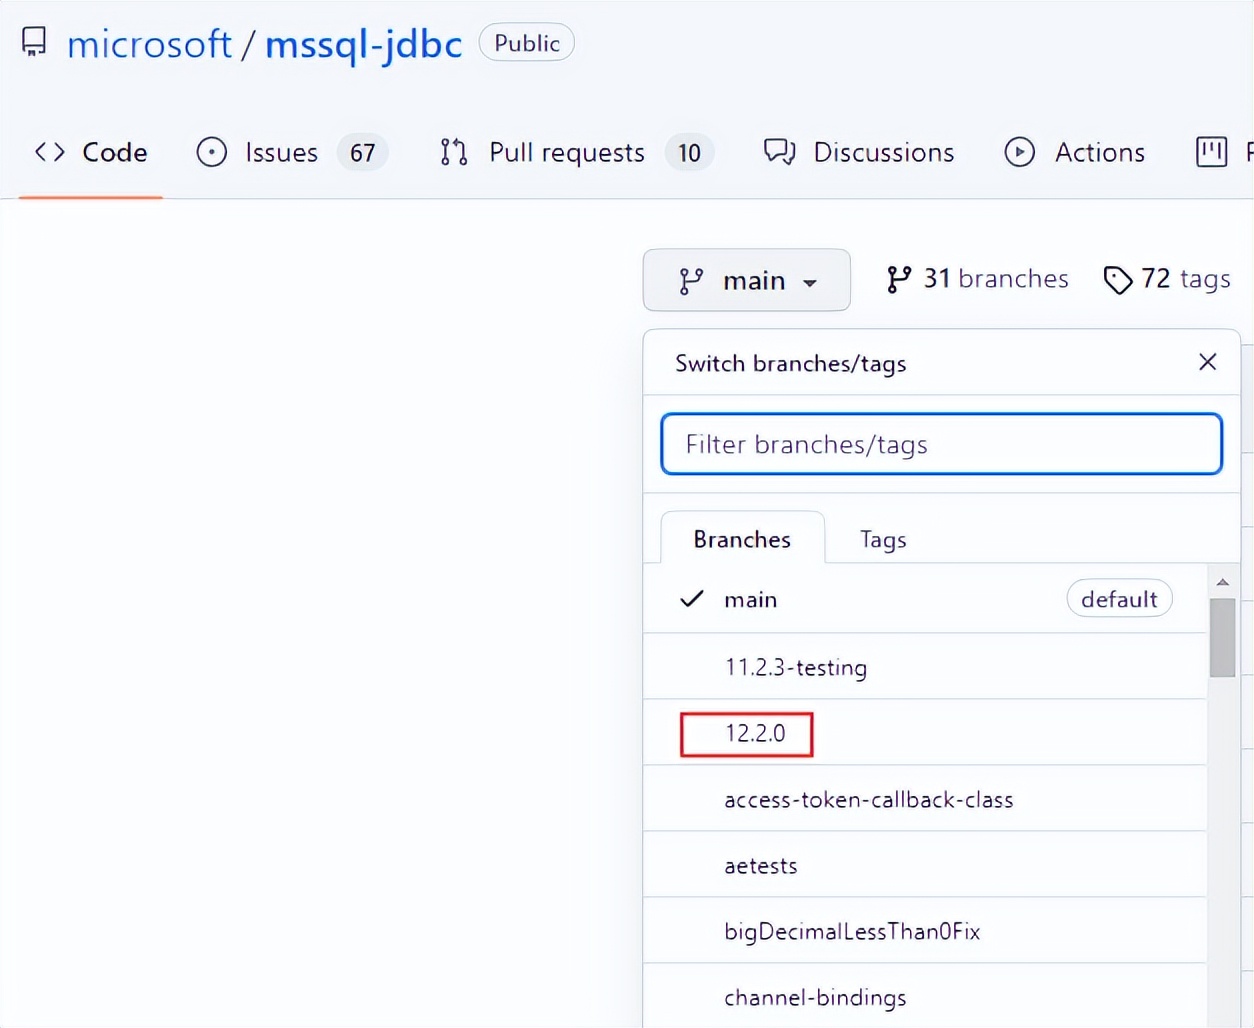
Task: Click the Issues circle-dot icon
Action: click(211, 152)
